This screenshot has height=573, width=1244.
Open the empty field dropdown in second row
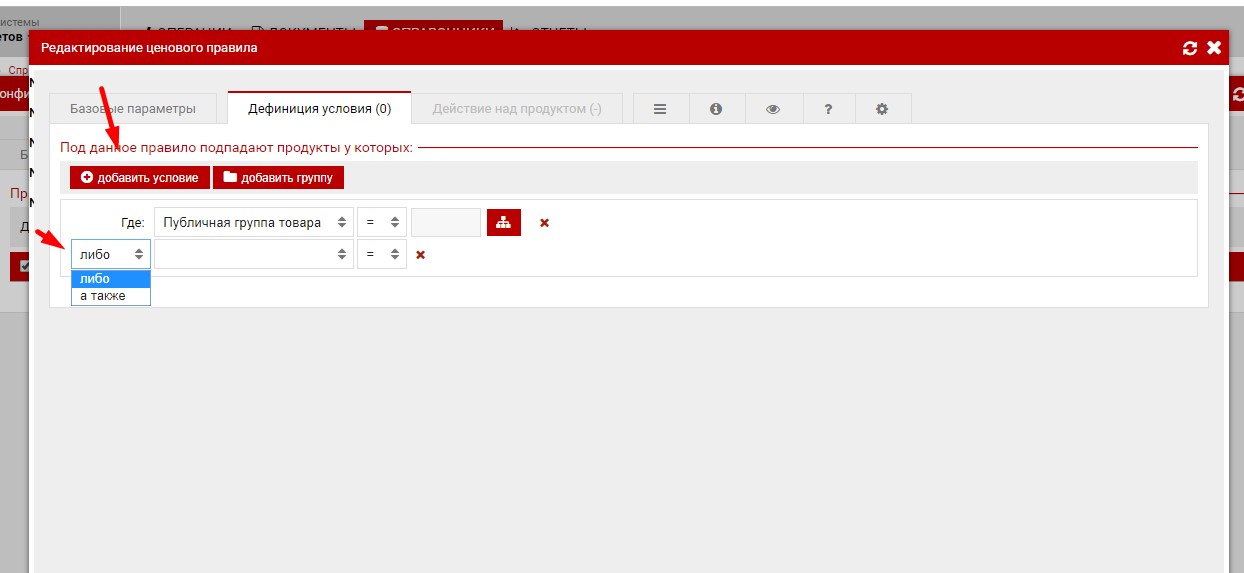[253, 254]
